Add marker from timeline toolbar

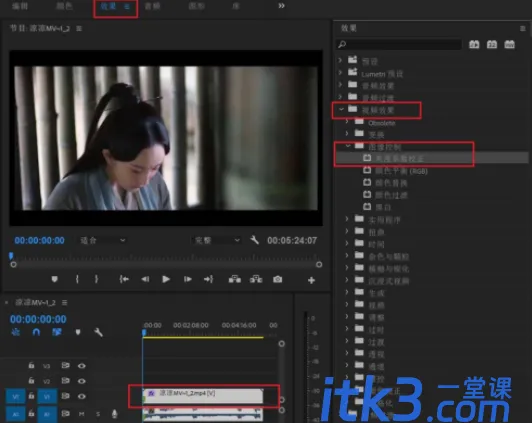[x=78, y=332]
